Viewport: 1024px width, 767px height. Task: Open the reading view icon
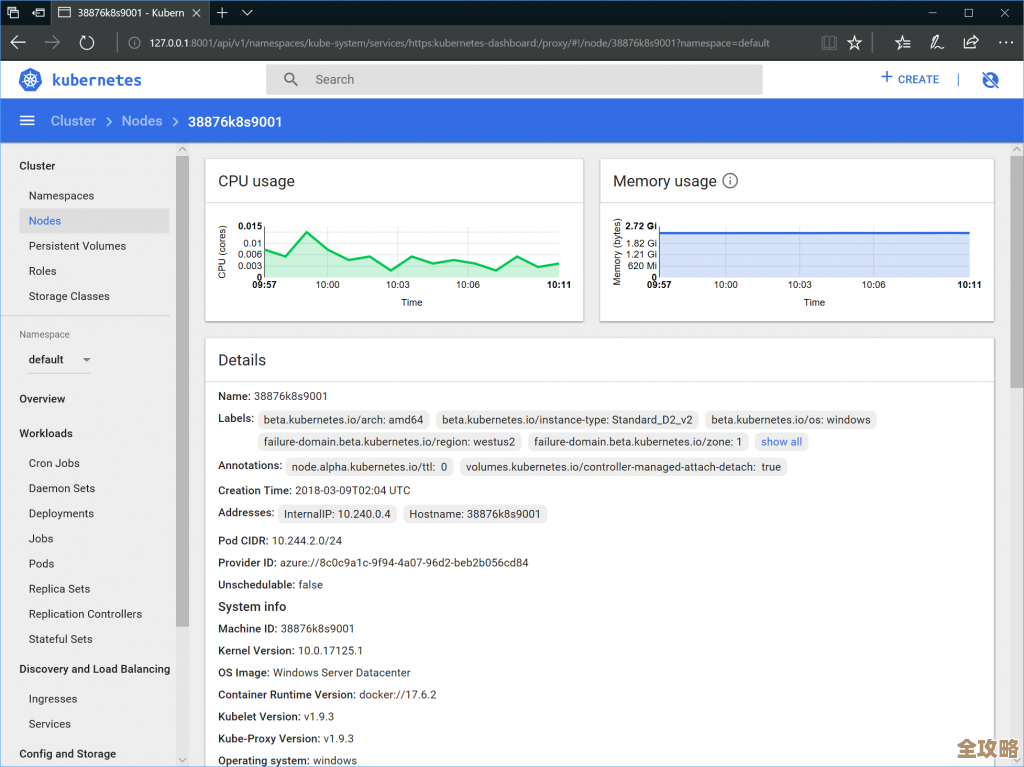(828, 43)
